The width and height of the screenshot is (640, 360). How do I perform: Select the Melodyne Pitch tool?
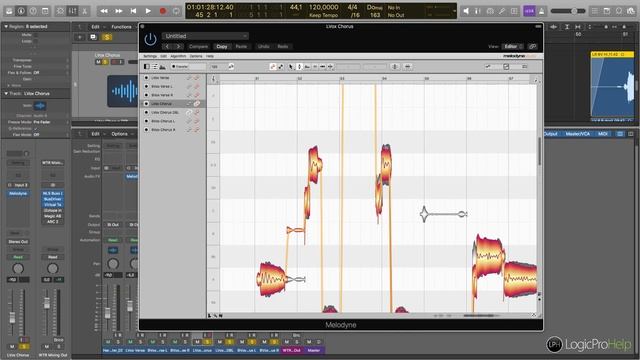(299, 67)
